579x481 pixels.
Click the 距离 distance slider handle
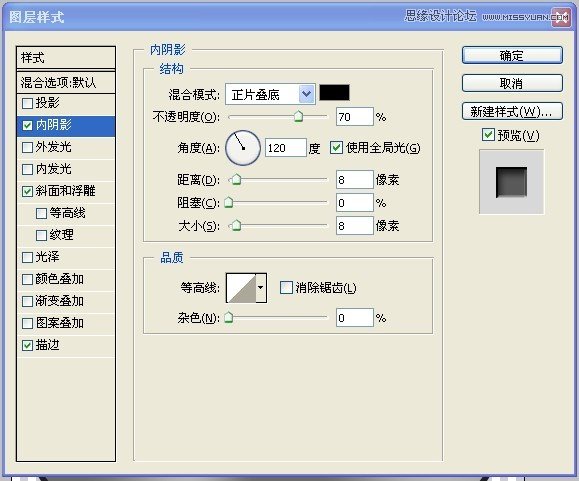click(236, 180)
